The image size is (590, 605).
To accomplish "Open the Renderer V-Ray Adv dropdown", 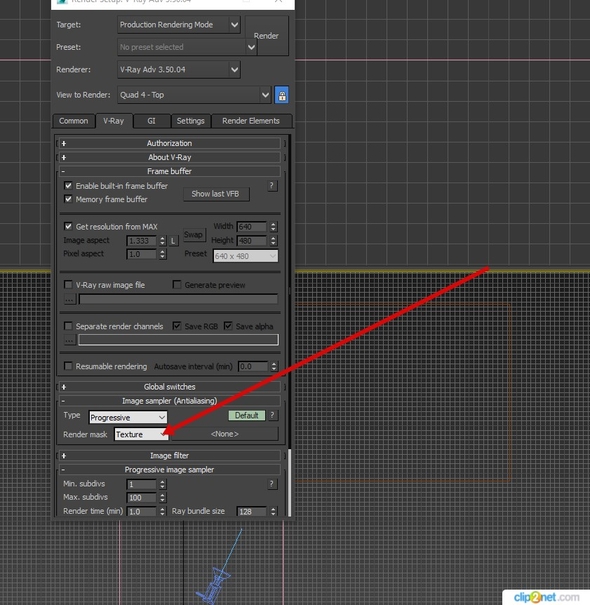I will tap(179, 70).
